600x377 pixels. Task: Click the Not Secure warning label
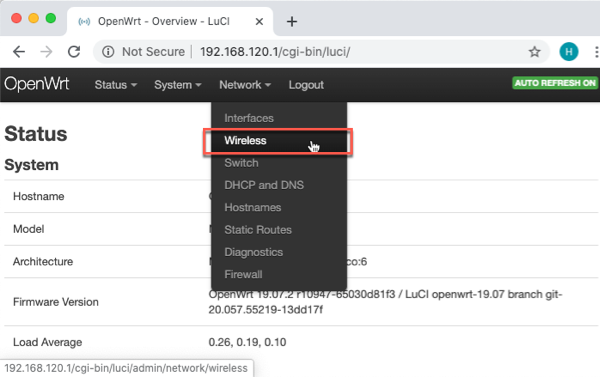tap(153, 51)
